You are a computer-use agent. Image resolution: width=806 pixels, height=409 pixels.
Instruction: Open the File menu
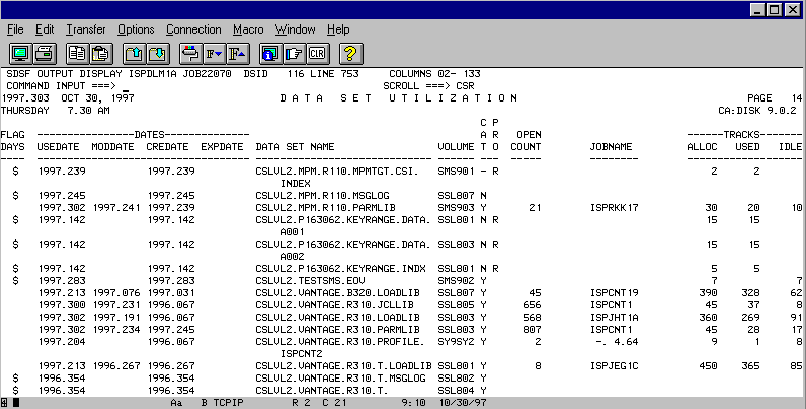[x=15, y=30]
